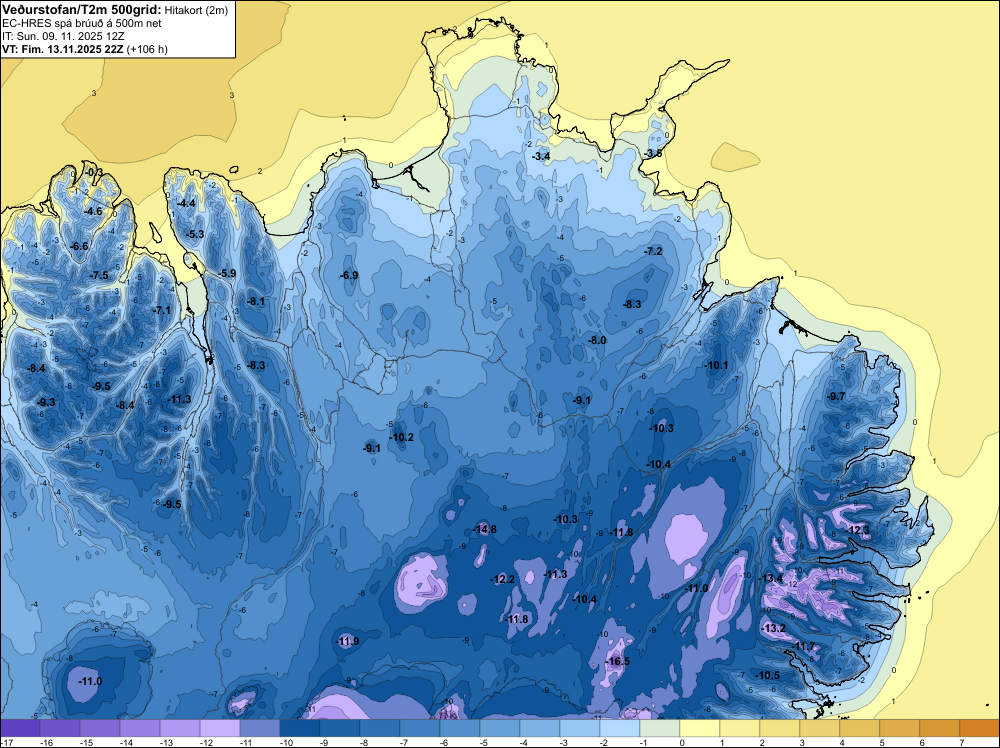This screenshot has width=1000, height=748.
Task: Click the '-5.3' temperature value
Action: 195,235
